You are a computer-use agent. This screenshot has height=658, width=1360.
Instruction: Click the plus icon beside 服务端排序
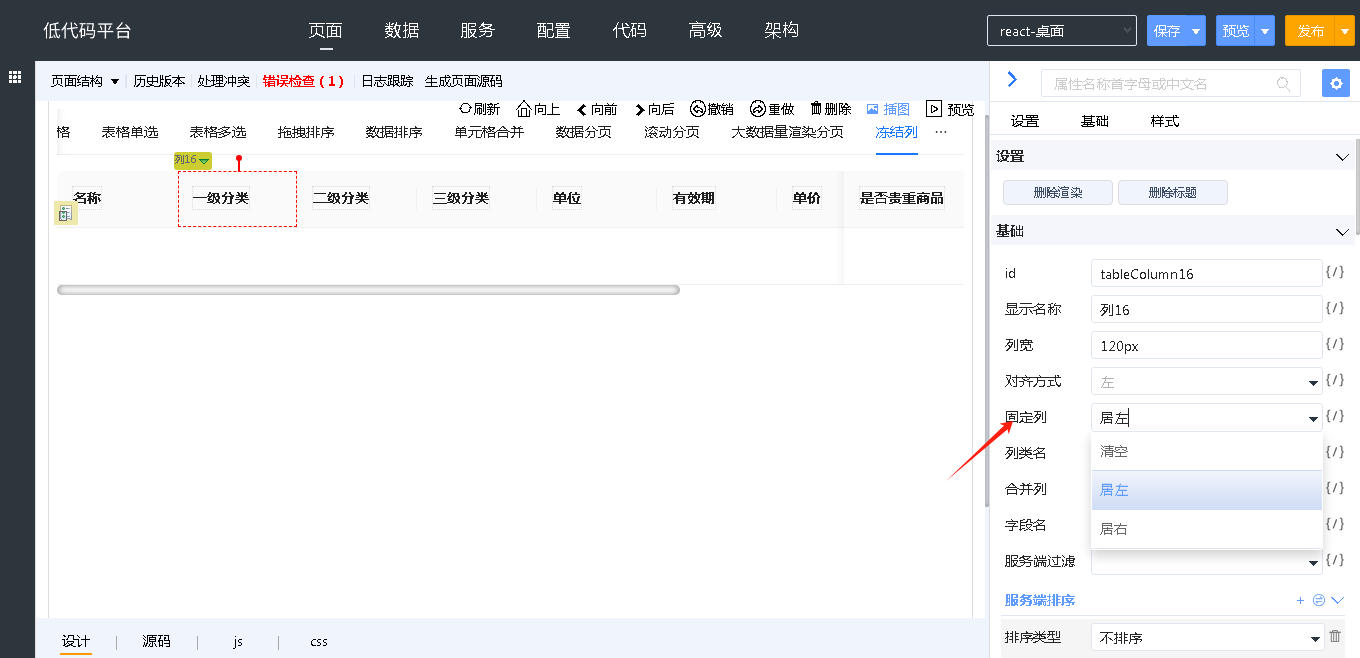[1301, 600]
